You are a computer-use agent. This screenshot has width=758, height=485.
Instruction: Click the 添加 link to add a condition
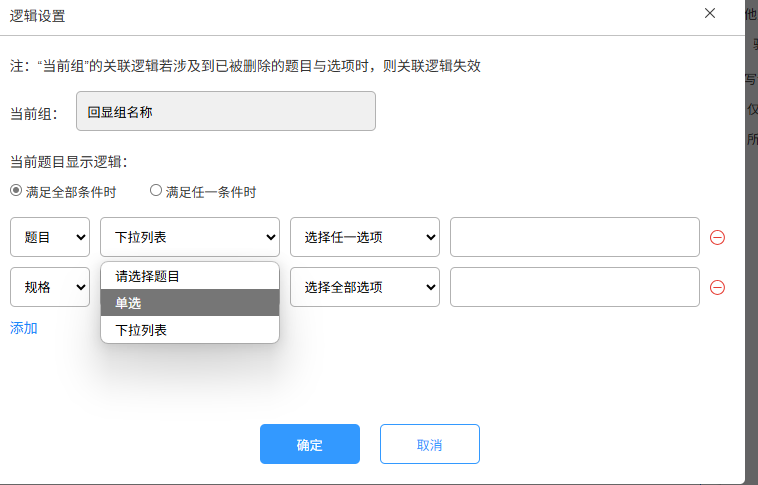pyautogui.click(x=24, y=328)
